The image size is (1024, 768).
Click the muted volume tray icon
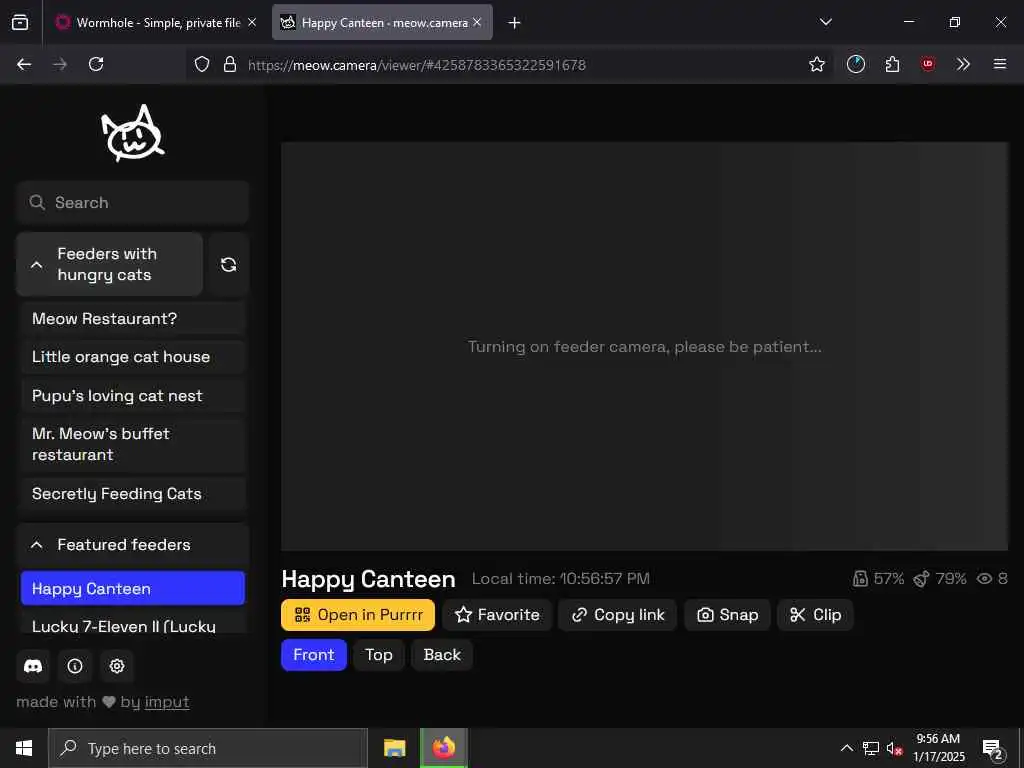pos(894,748)
